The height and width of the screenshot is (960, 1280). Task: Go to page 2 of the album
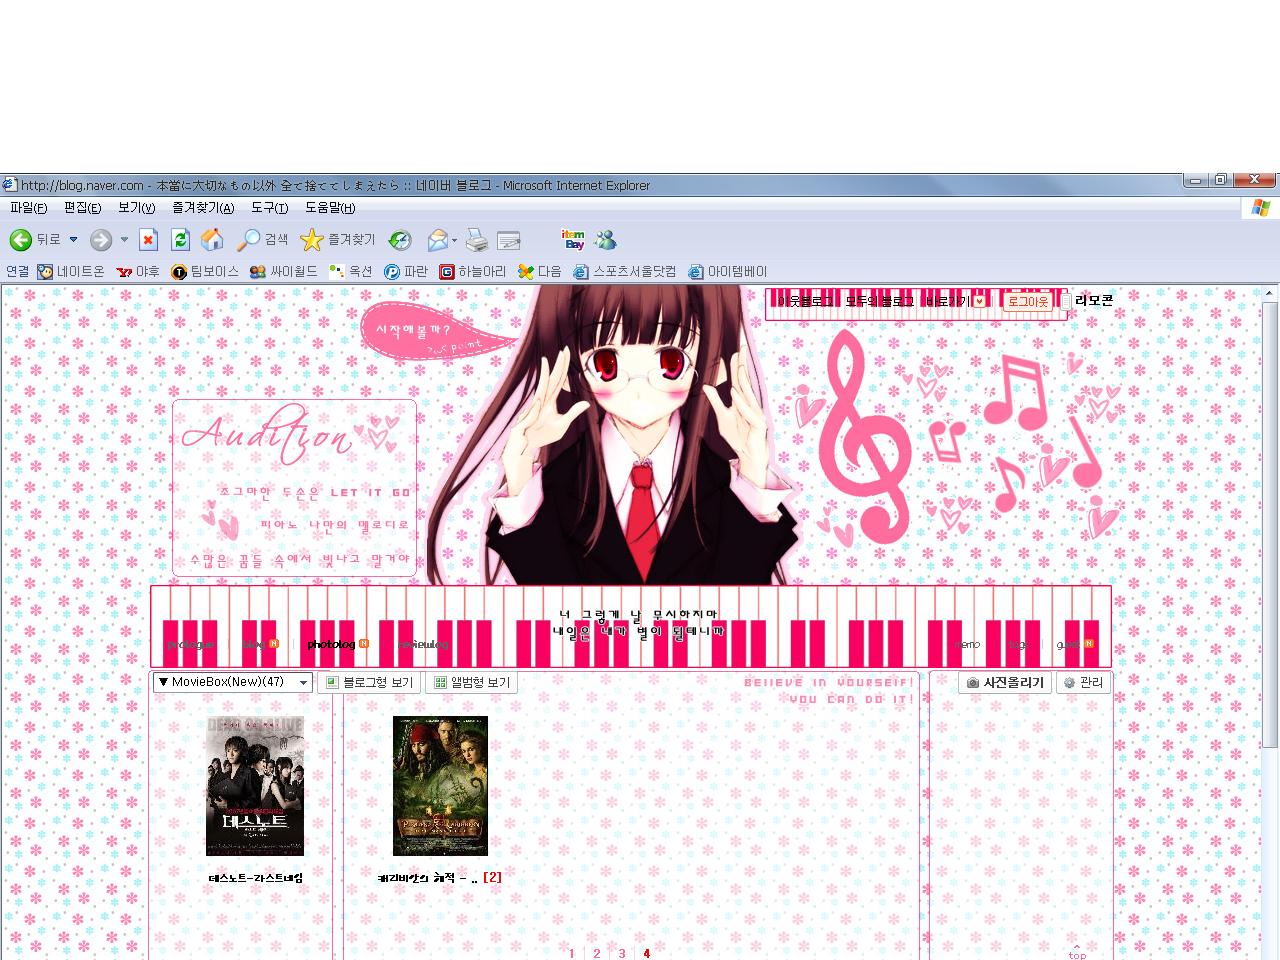coord(597,953)
